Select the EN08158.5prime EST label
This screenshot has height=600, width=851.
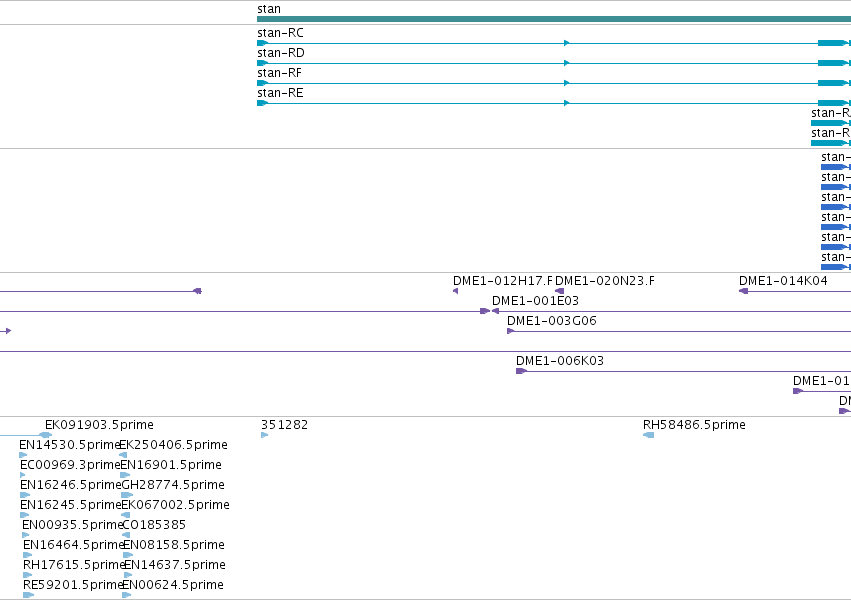click(174, 545)
